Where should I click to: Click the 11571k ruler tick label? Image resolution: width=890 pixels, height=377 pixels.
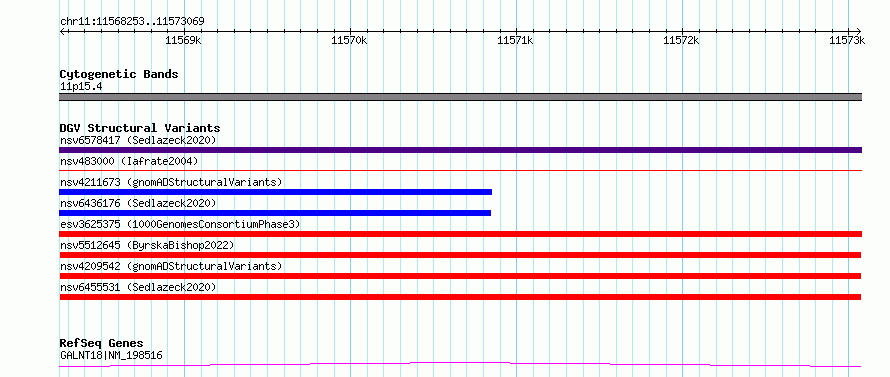click(515, 40)
